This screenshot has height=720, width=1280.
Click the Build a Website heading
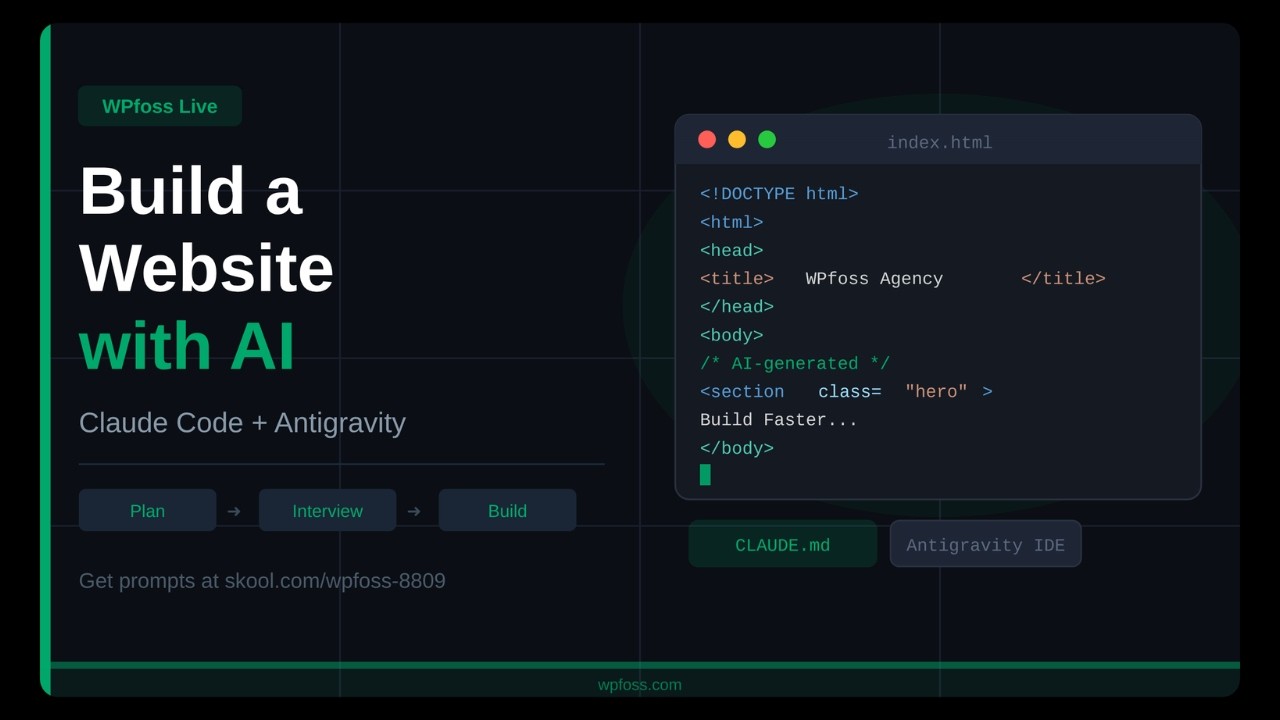point(207,229)
